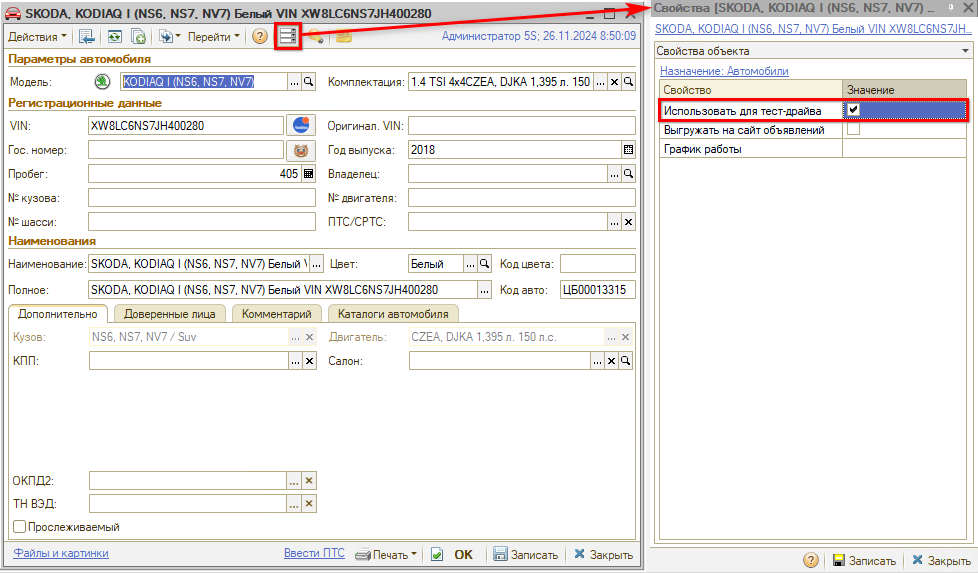Clear the Комплектация field
Image resolution: width=978 pixels, height=573 pixels.
pyautogui.click(x=614, y=82)
